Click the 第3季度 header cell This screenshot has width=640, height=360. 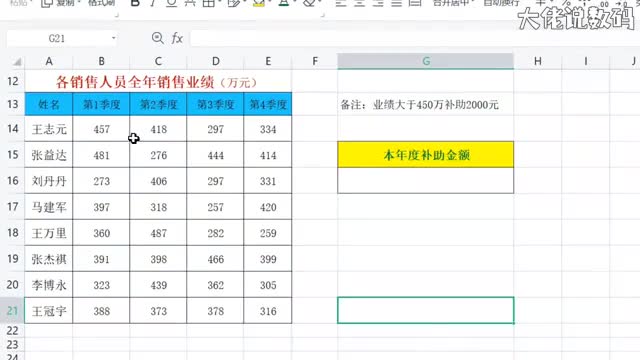tap(215, 104)
